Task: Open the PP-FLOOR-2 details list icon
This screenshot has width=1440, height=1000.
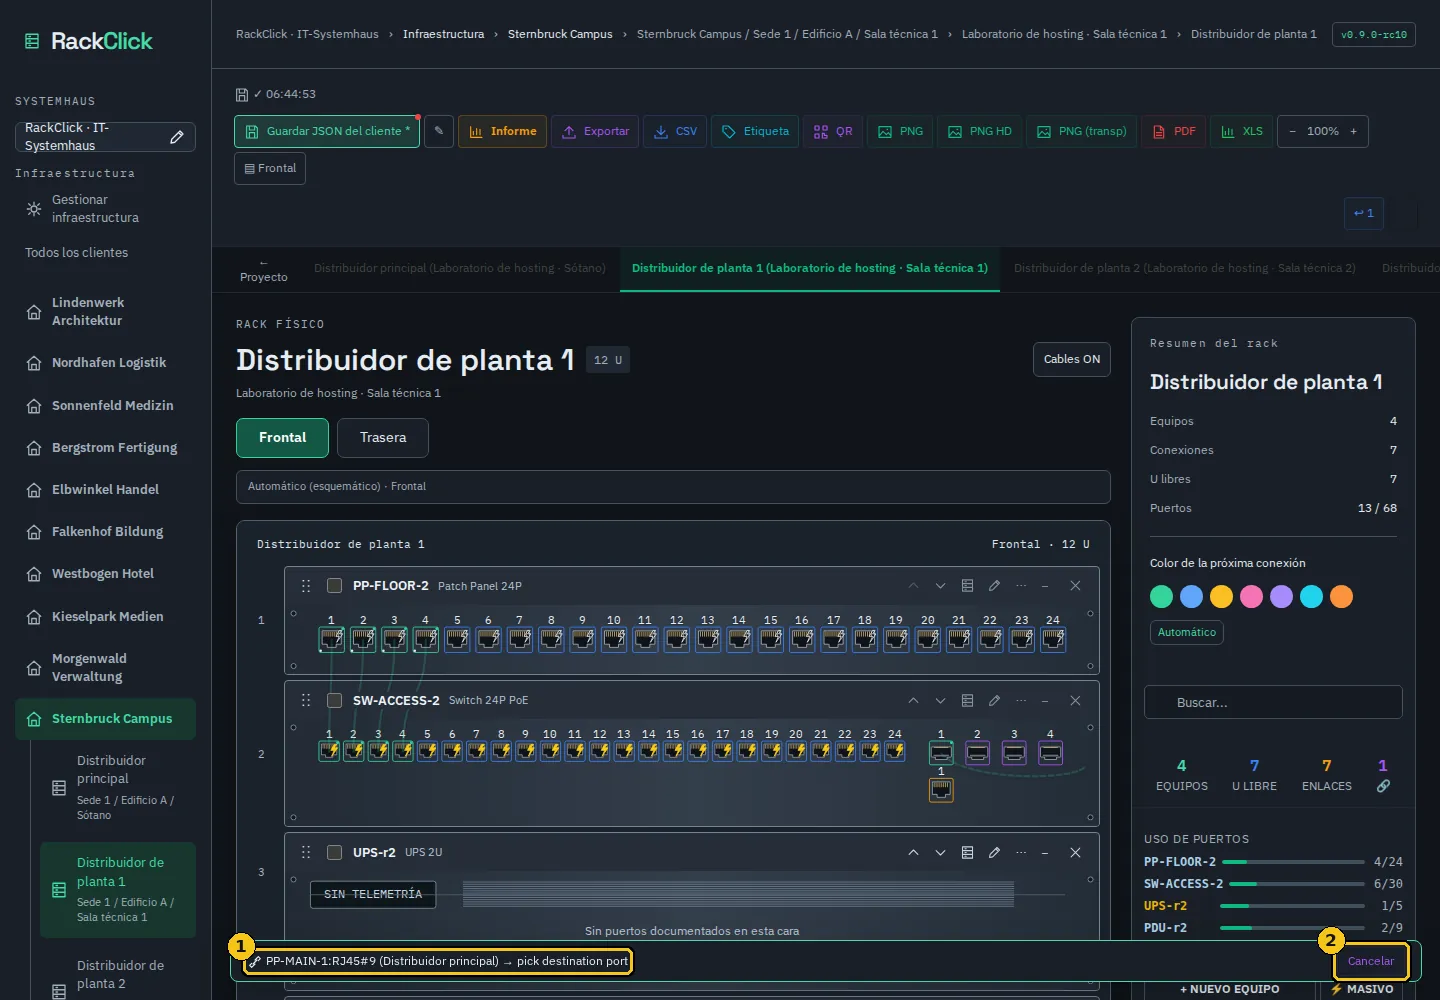Action: click(x=967, y=586)
